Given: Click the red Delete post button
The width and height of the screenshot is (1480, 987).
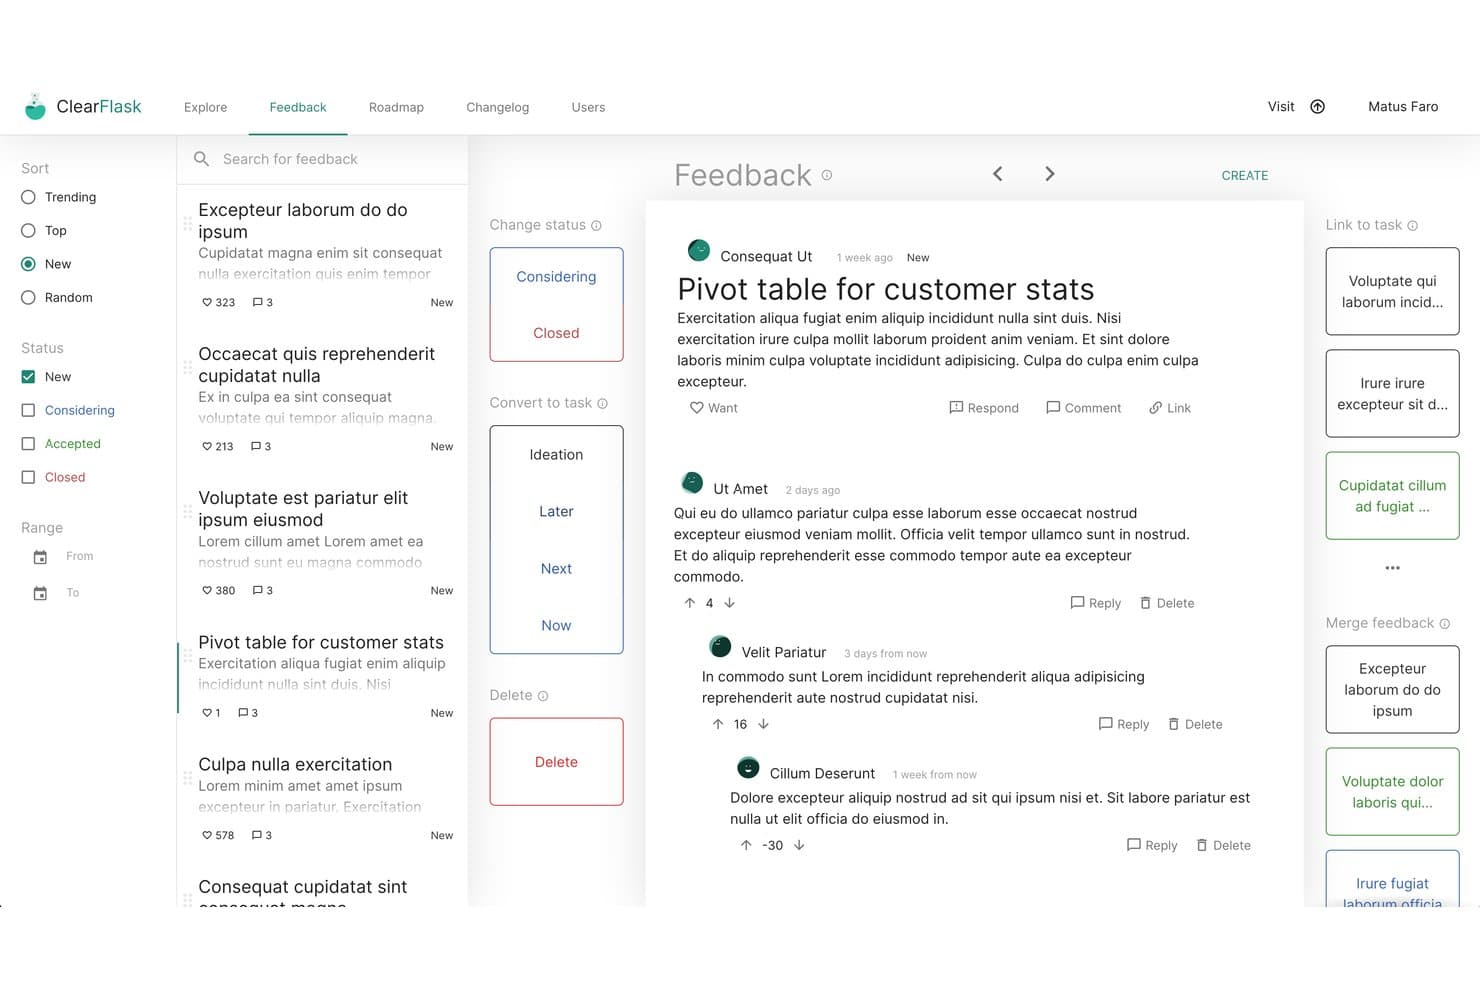Looking at the screenshot, I should click(x=556, y=762).
